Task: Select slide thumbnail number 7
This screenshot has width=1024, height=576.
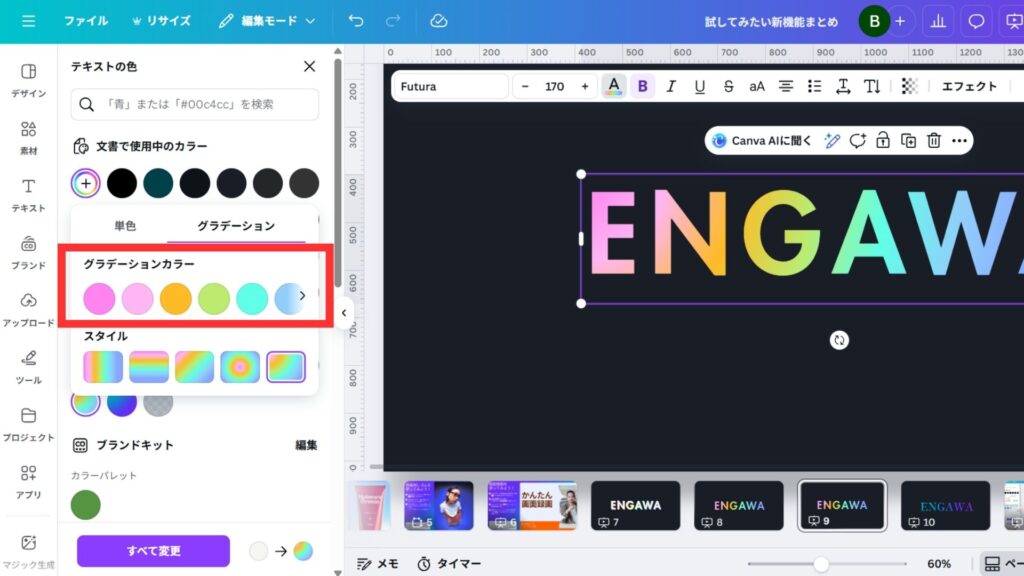Action: pyautogui.click(x=635, y=506)
